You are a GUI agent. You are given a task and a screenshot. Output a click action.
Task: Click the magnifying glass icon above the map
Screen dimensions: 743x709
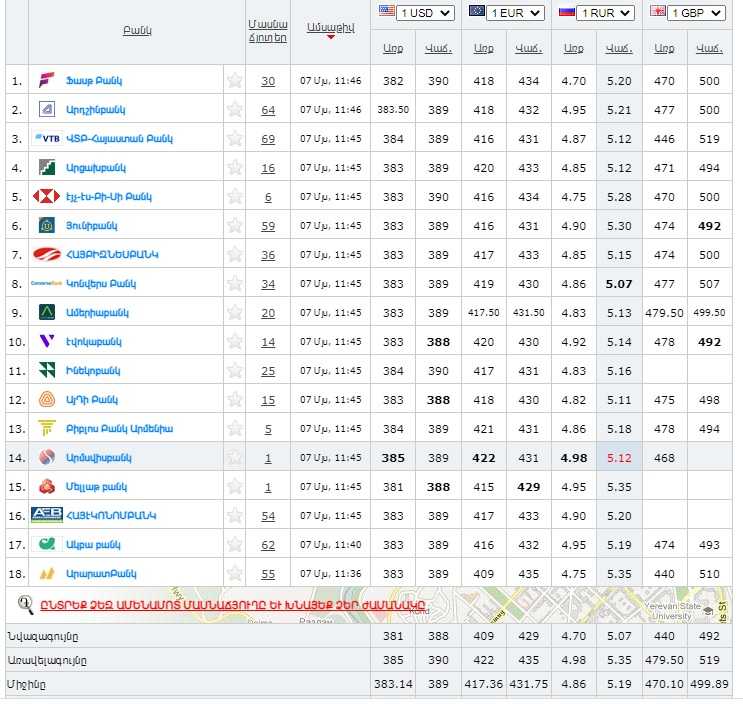point(26,603)
